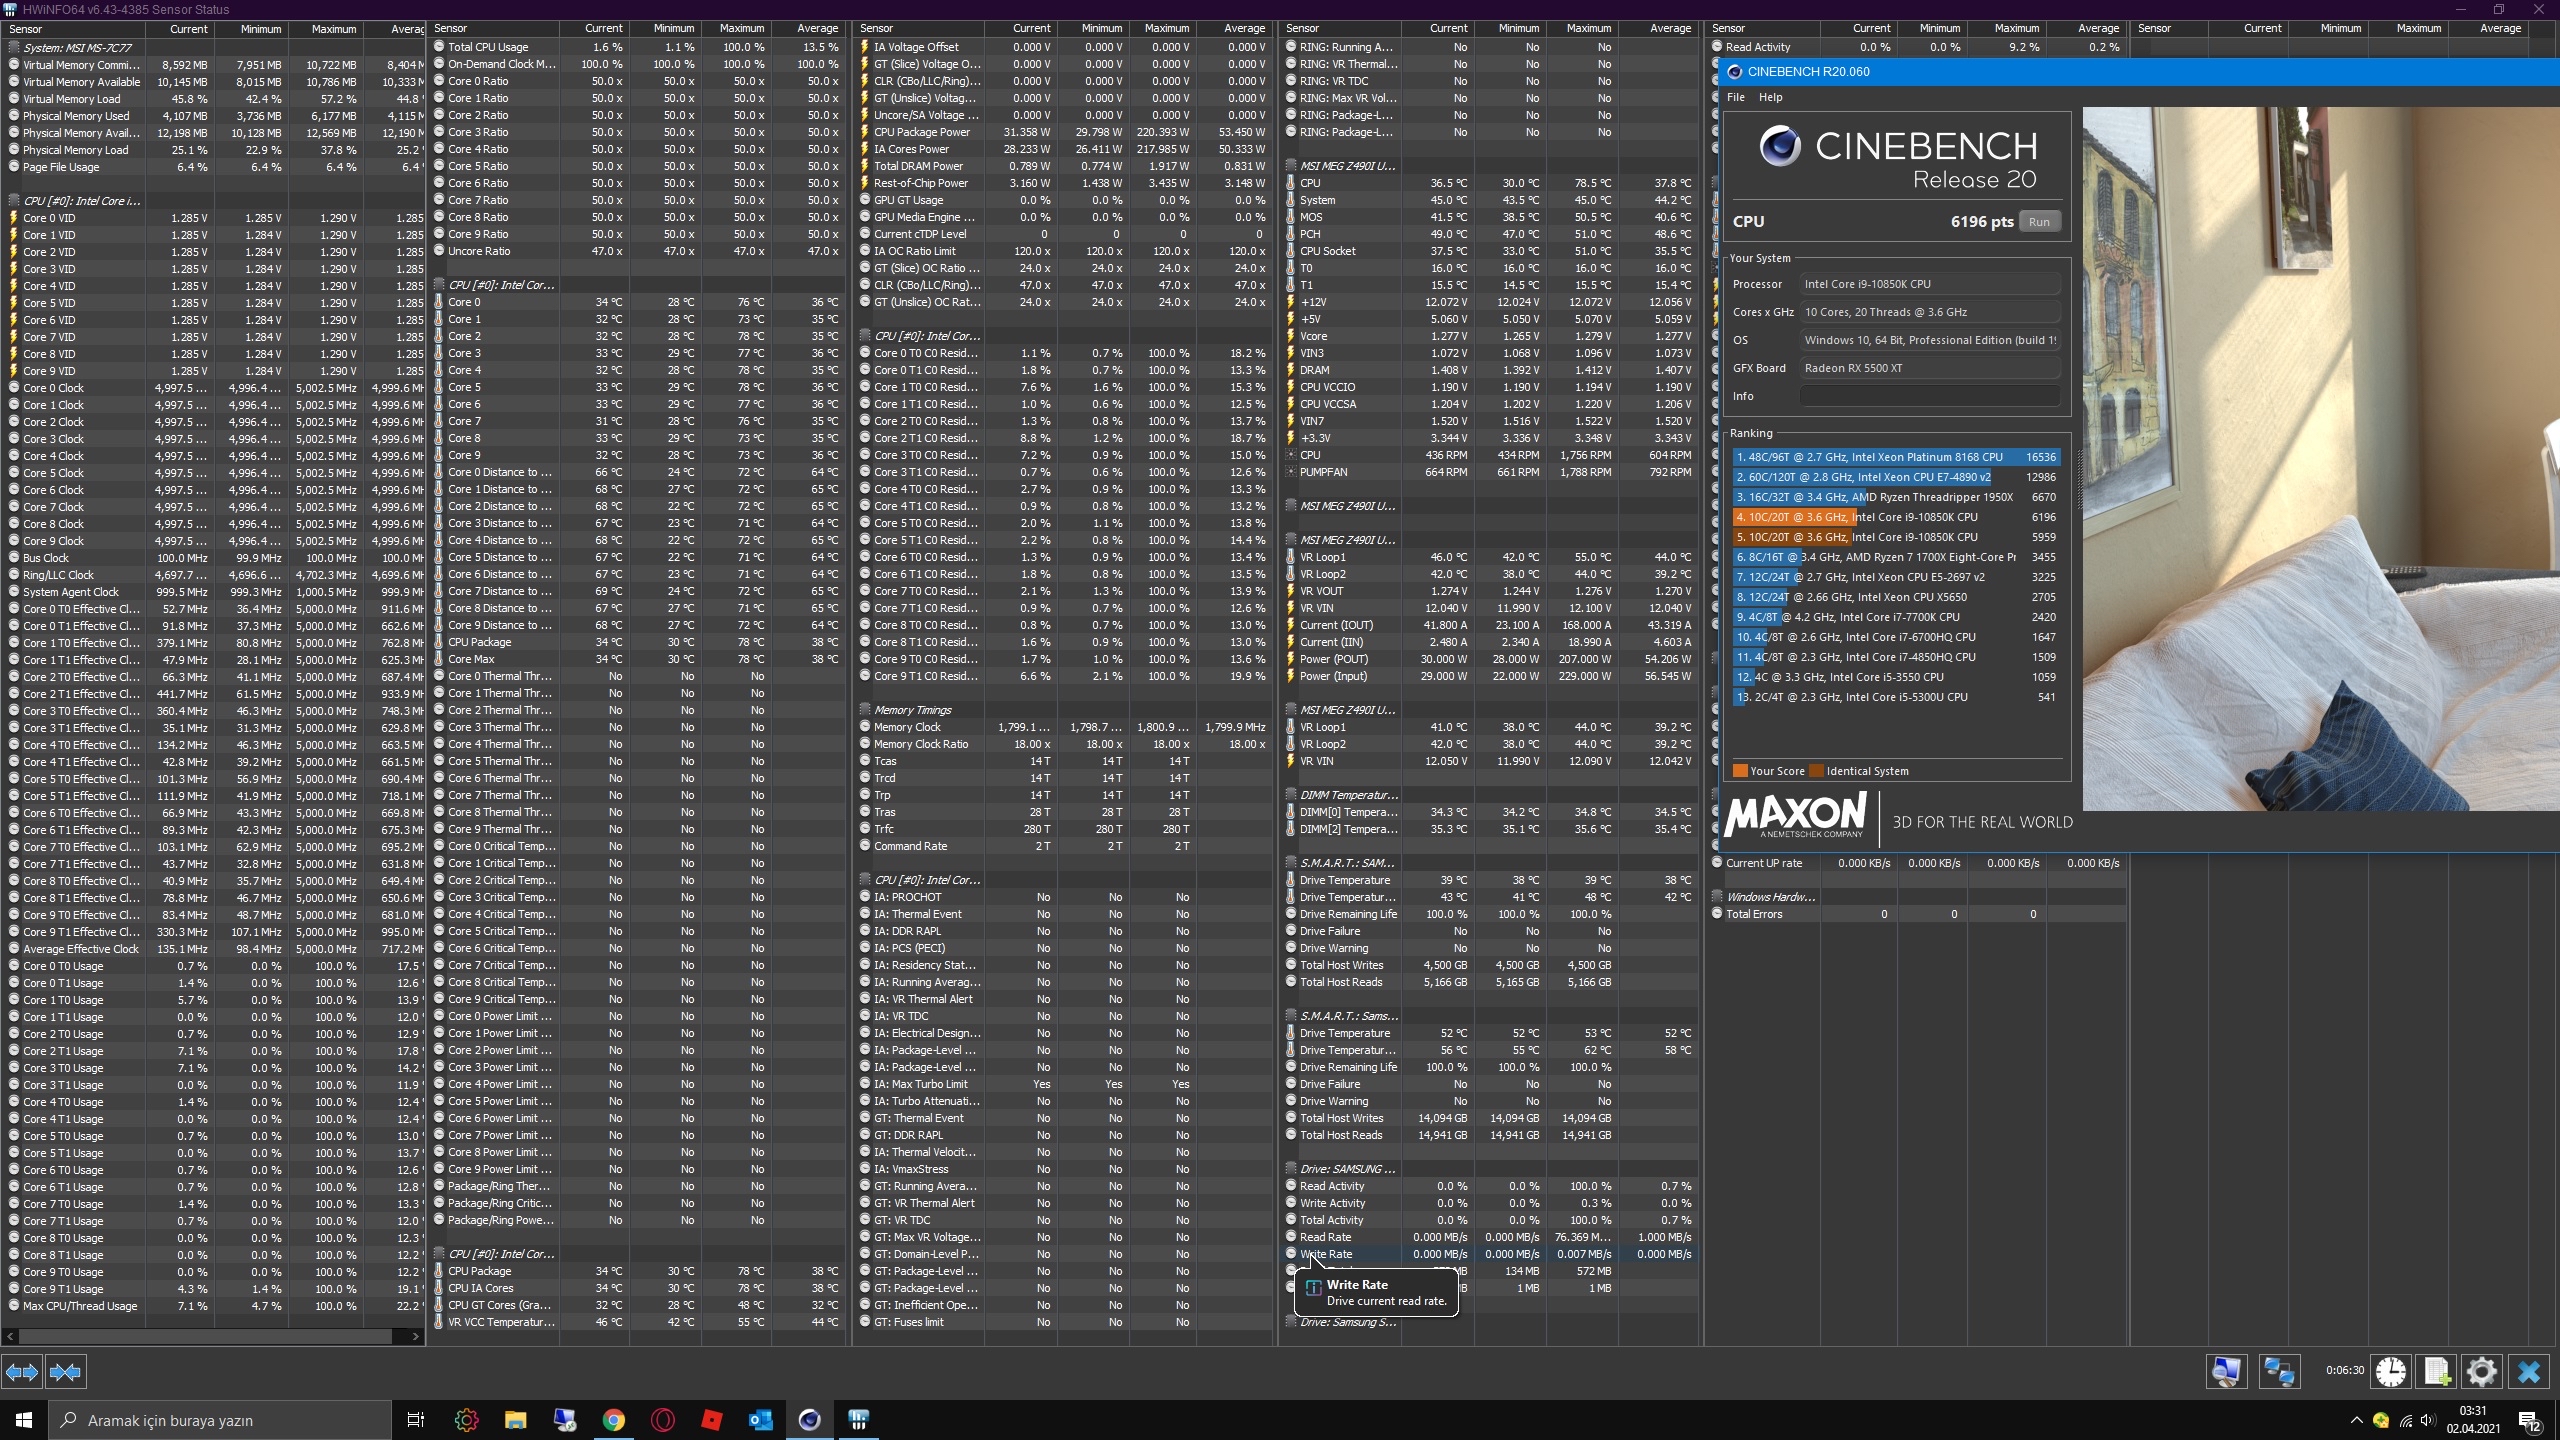
Task: Select the Total CPU Usage row
Action: coord(637,47)
